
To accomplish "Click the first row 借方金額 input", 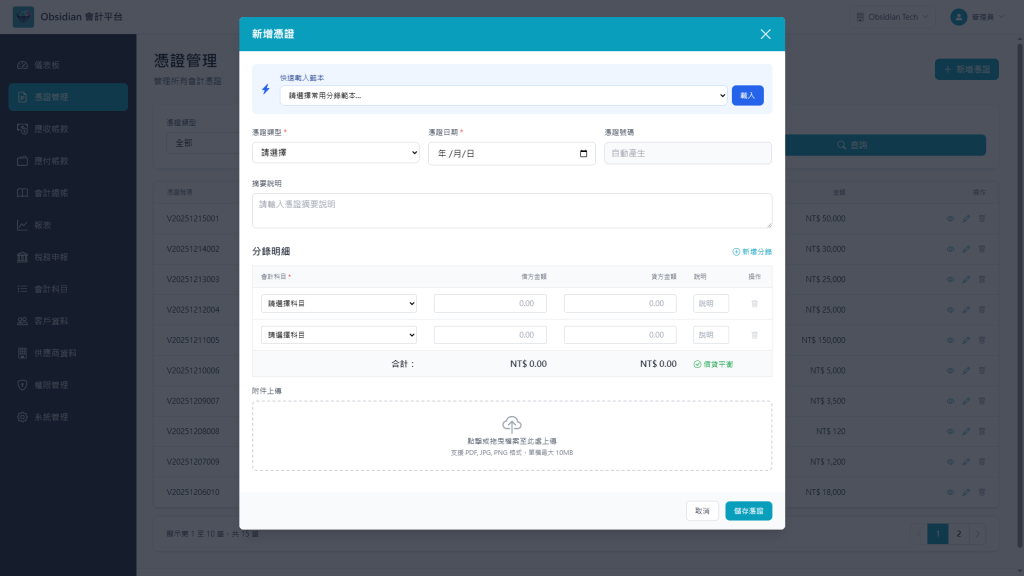I will [x=490, y=304].
